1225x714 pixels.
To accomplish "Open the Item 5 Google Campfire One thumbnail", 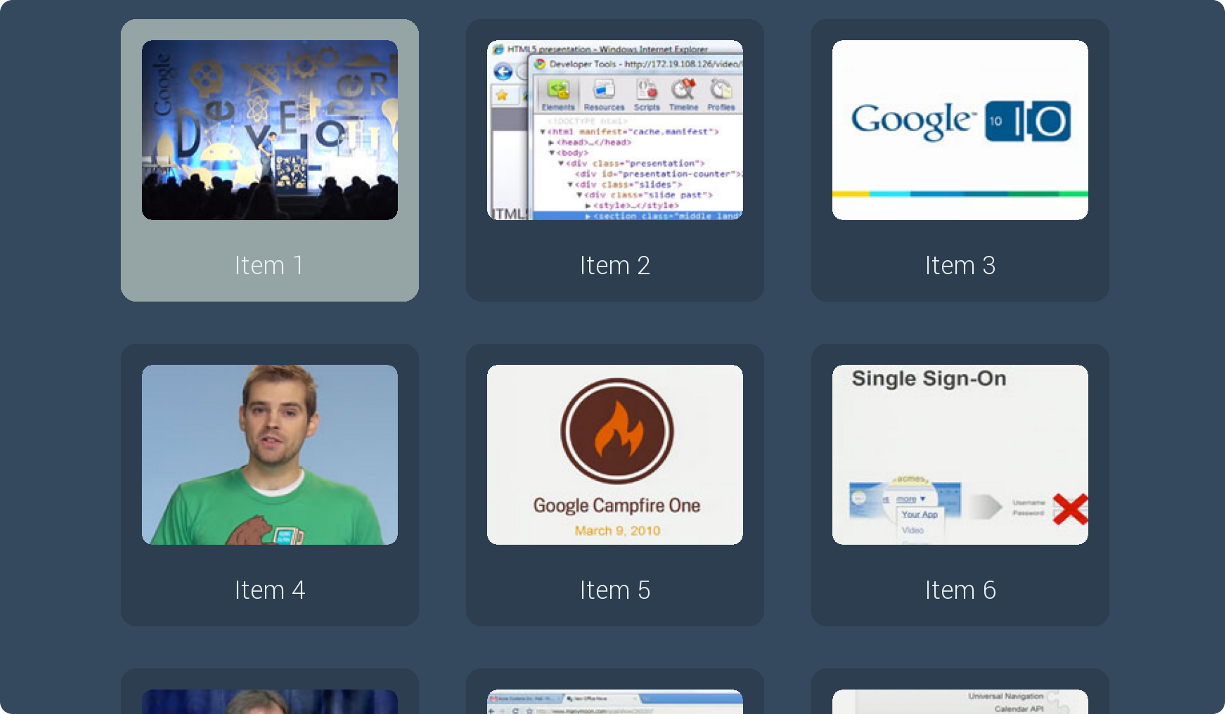I will coord(615,455).
